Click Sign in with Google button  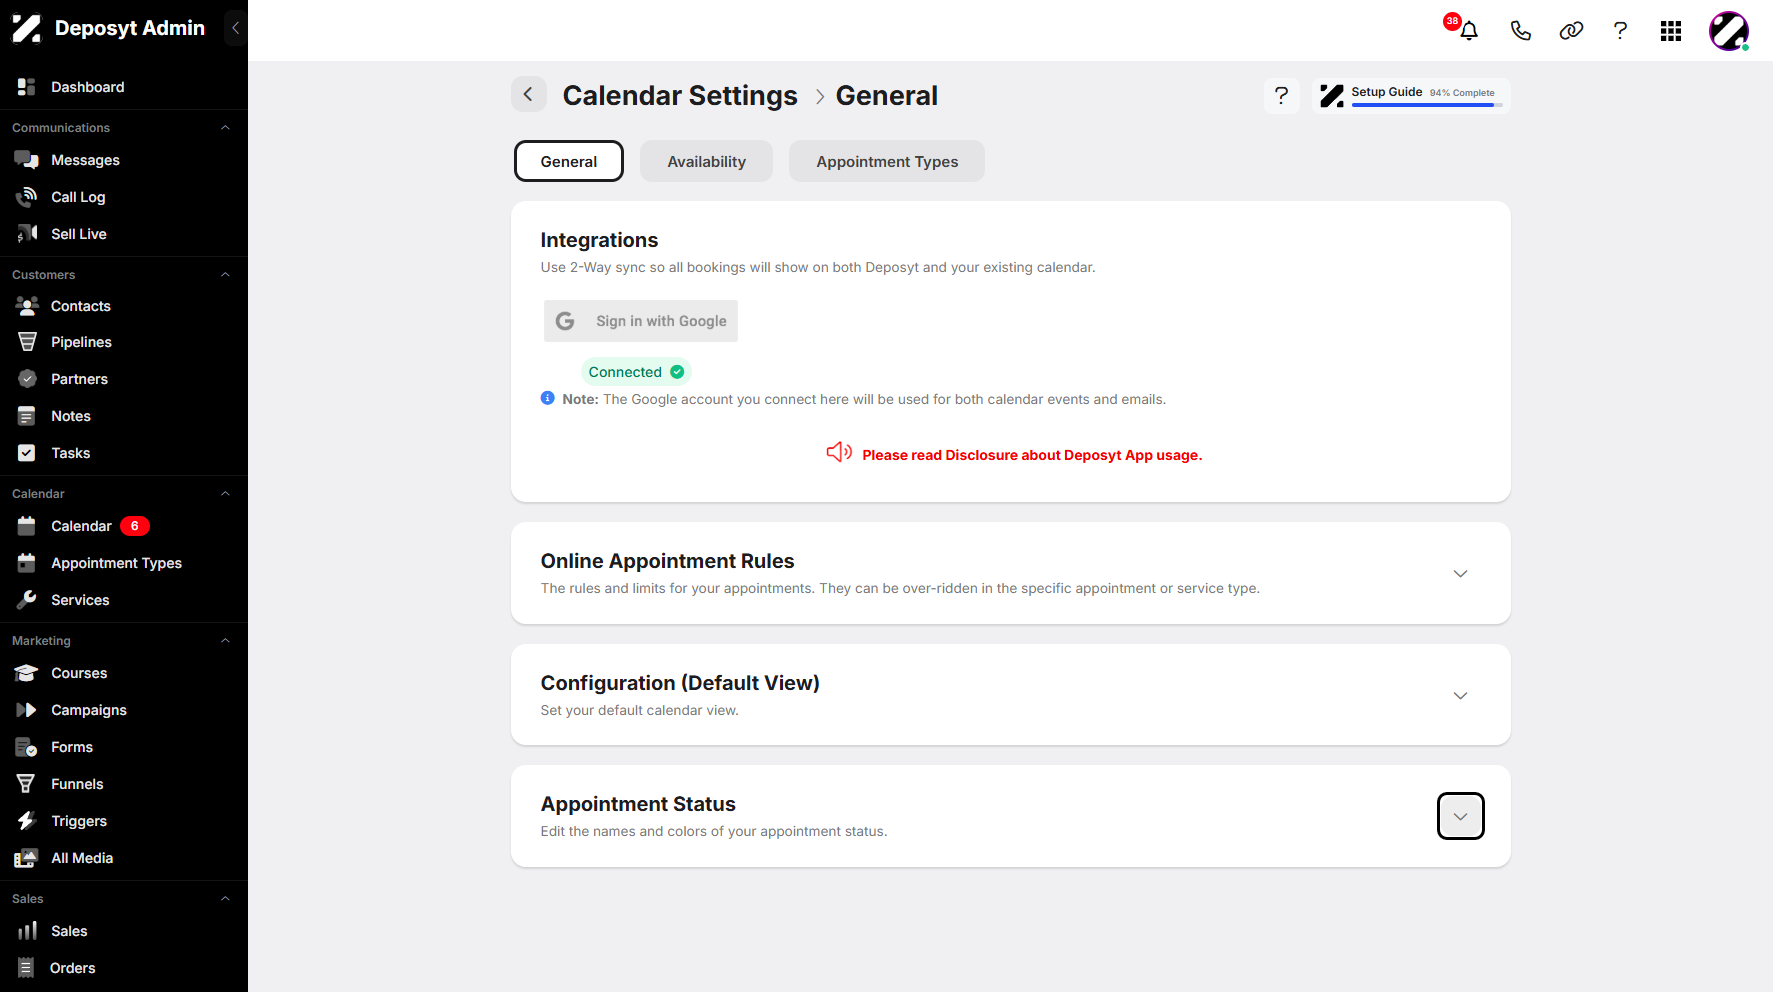click(641, 321)
